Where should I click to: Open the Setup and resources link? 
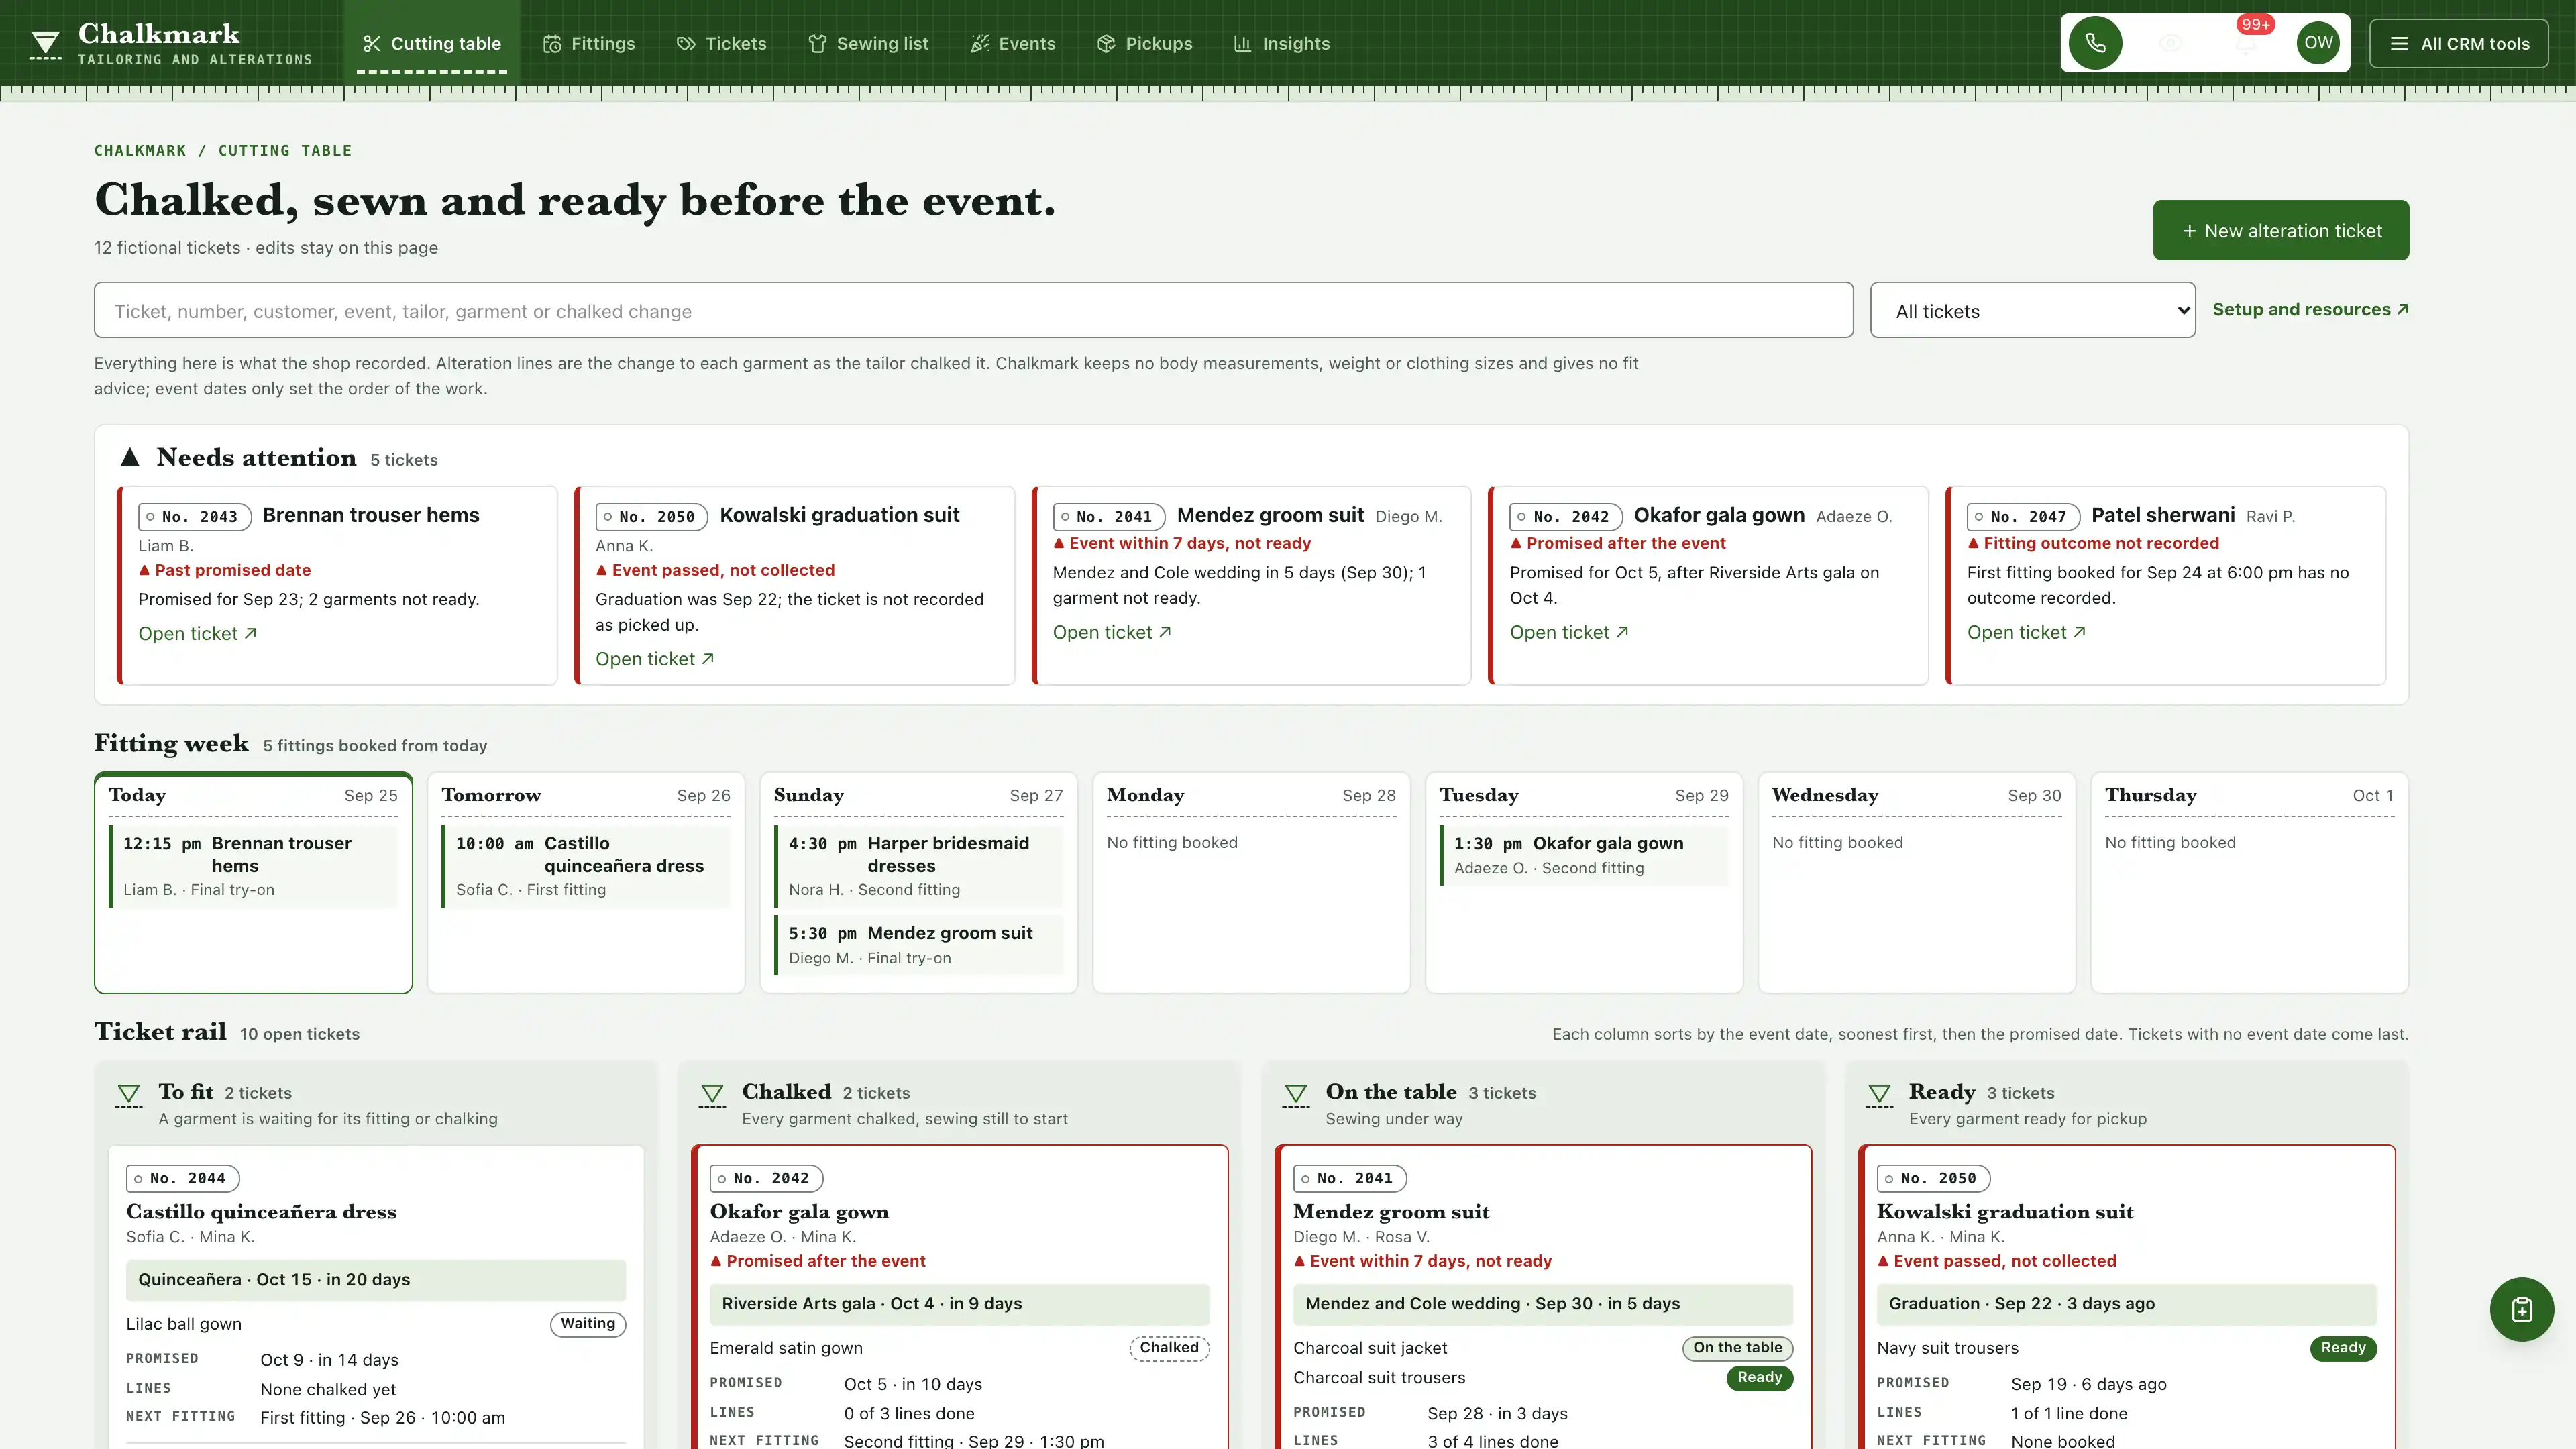(x=2310, y=309)
